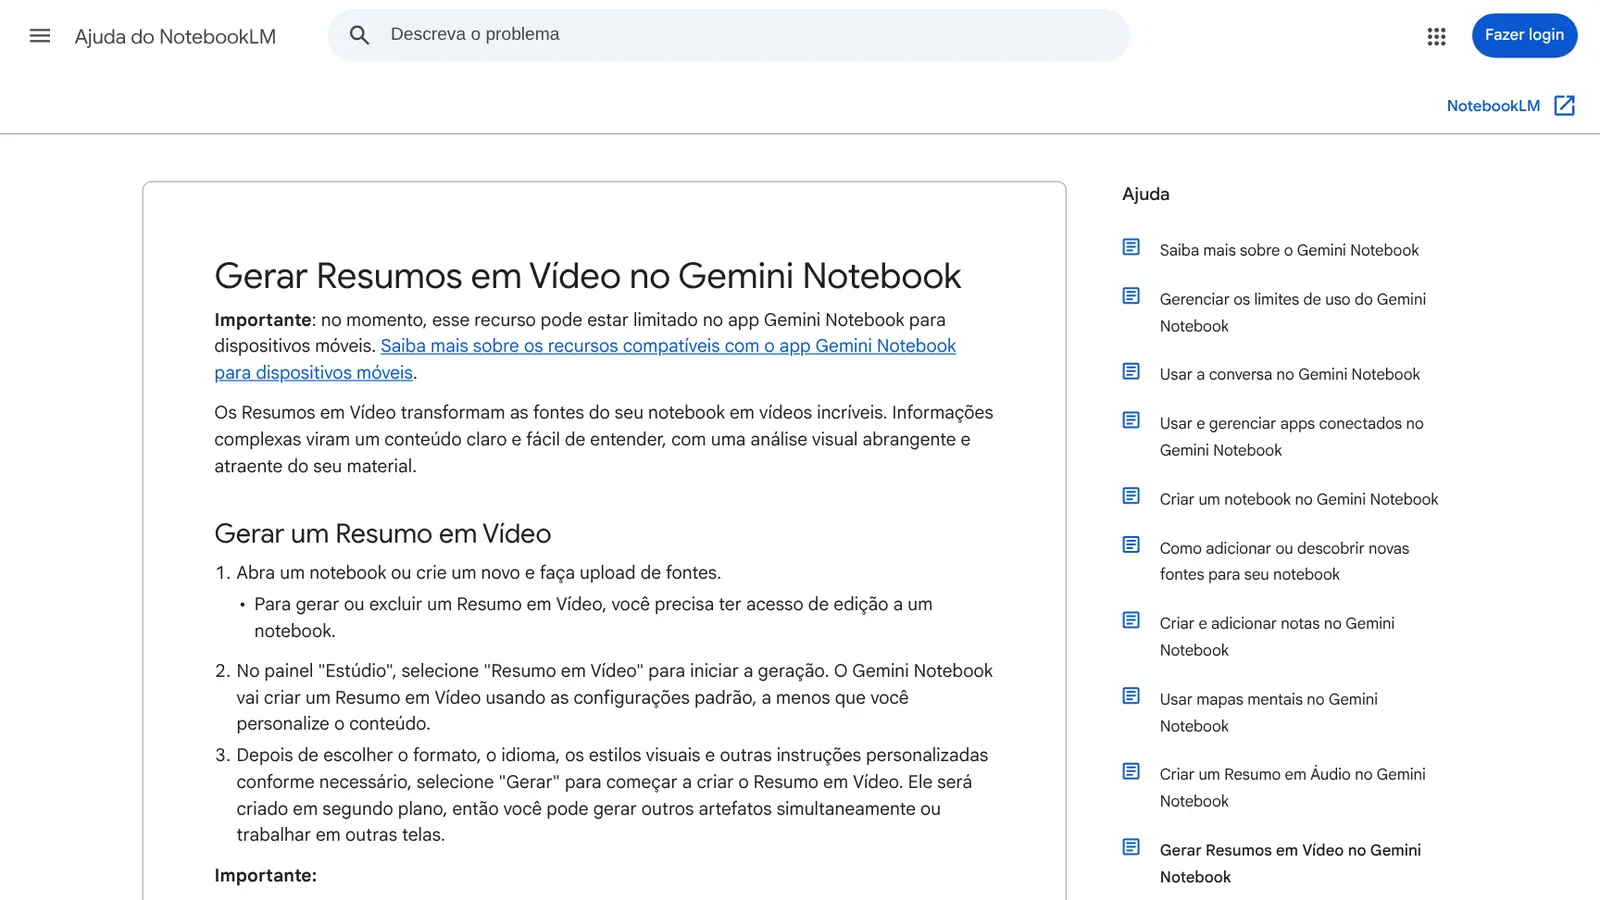Screen dimensions: 1600x900
Task: Click the bullet 'Para gerar ou excluir um Resumo em Vídeo'
Action: click(x=594, y=617)
